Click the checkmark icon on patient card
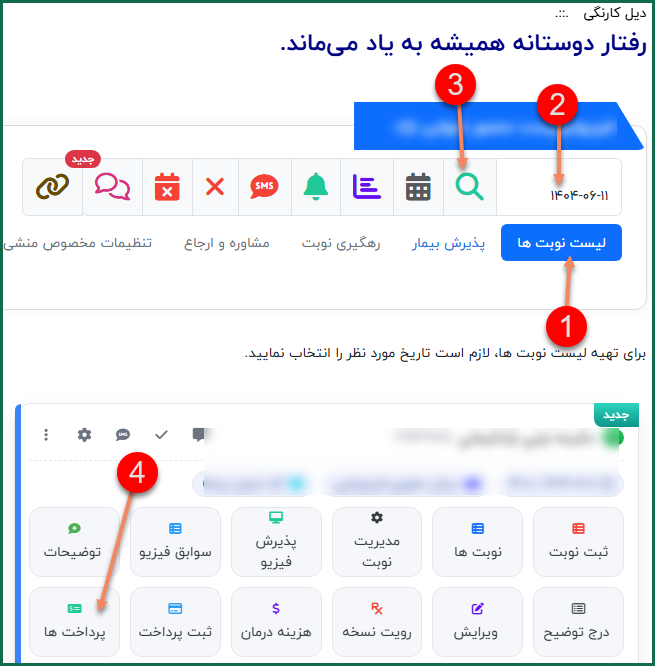Viewport: 655px width, 666px height. (161, 435)
